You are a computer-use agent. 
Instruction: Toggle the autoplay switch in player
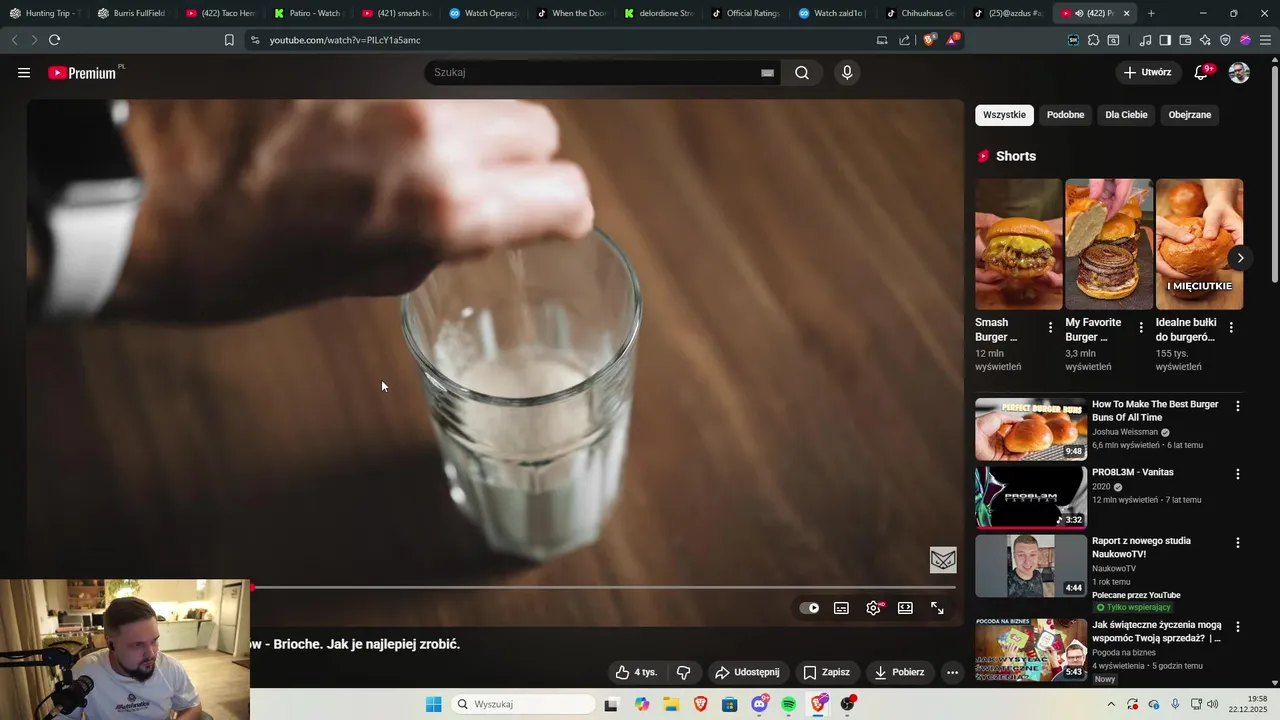point(809,608)
